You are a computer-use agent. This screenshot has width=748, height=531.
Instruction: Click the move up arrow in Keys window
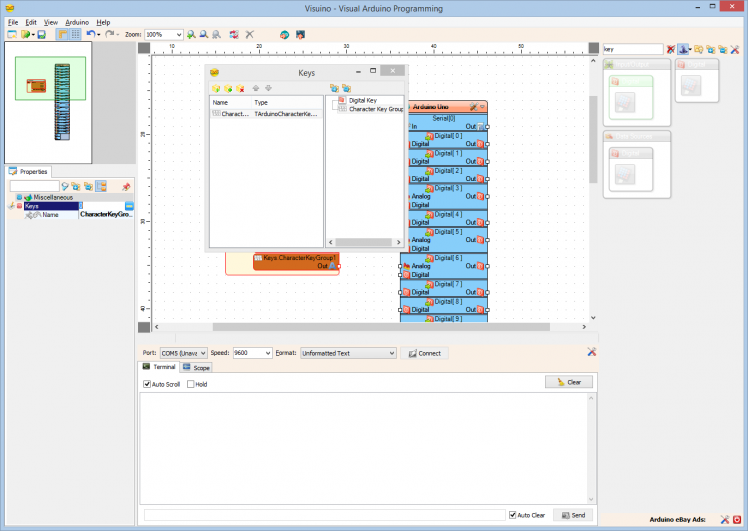(256, 88)
